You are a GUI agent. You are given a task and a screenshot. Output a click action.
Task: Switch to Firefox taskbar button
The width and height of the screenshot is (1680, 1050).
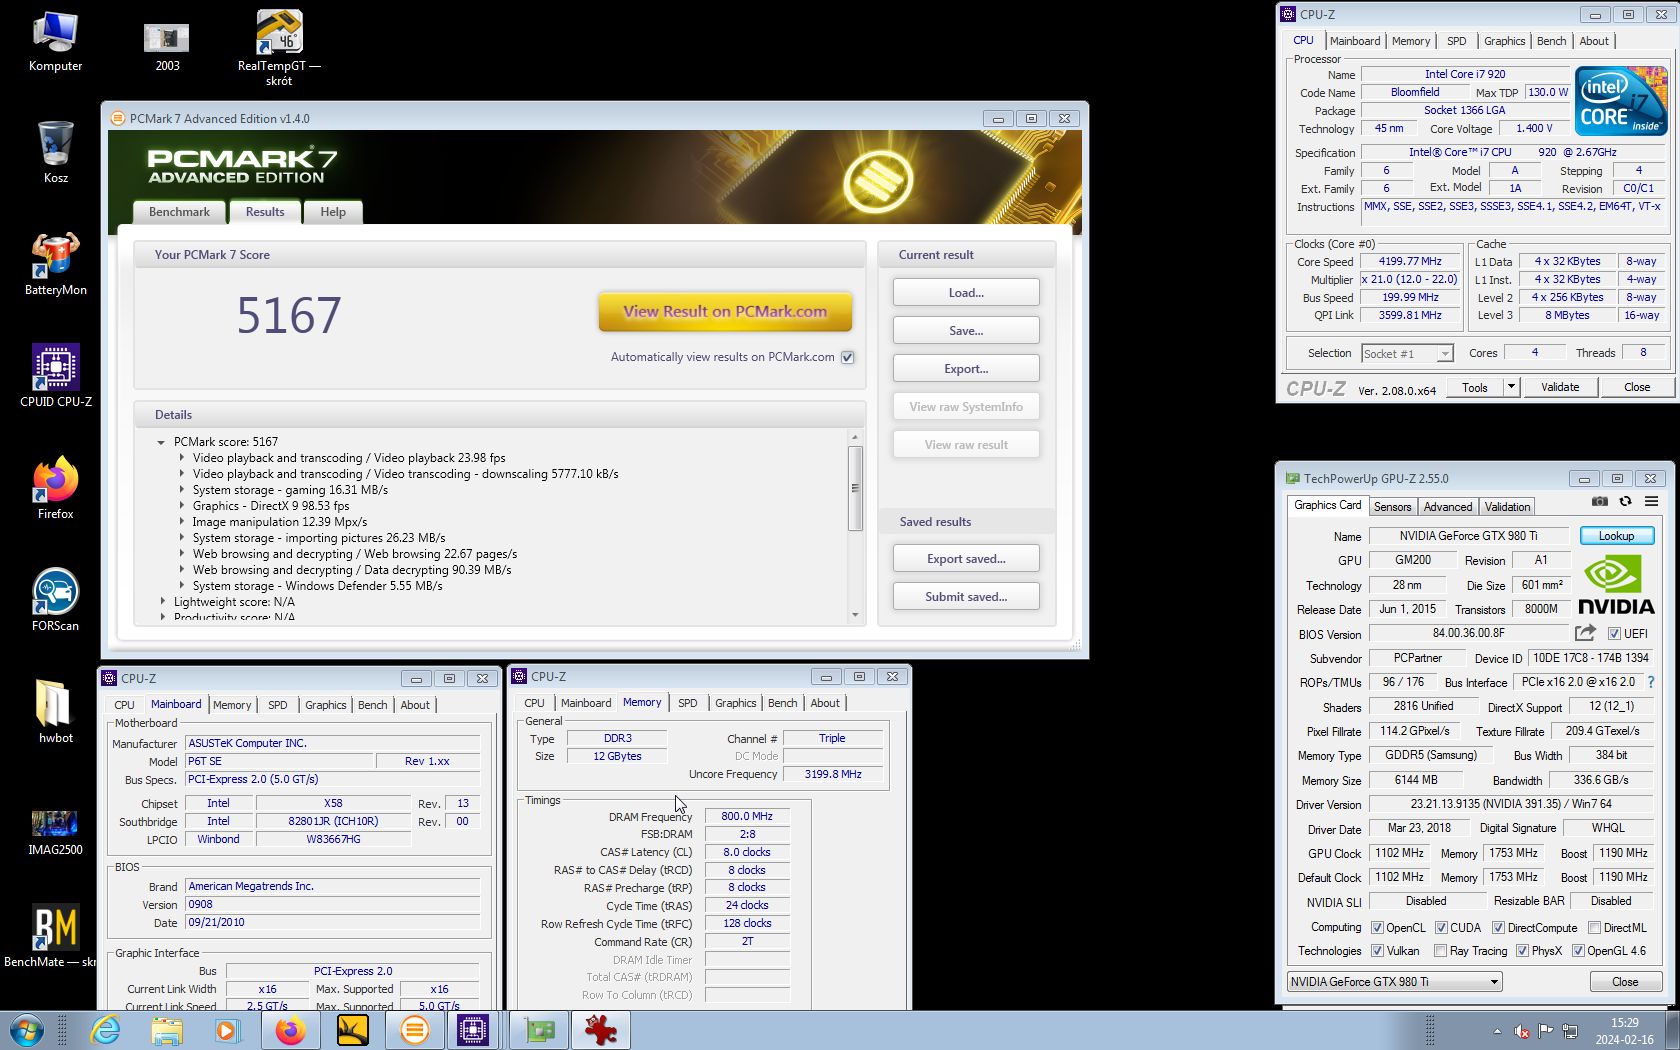[x=290, y=1030]
